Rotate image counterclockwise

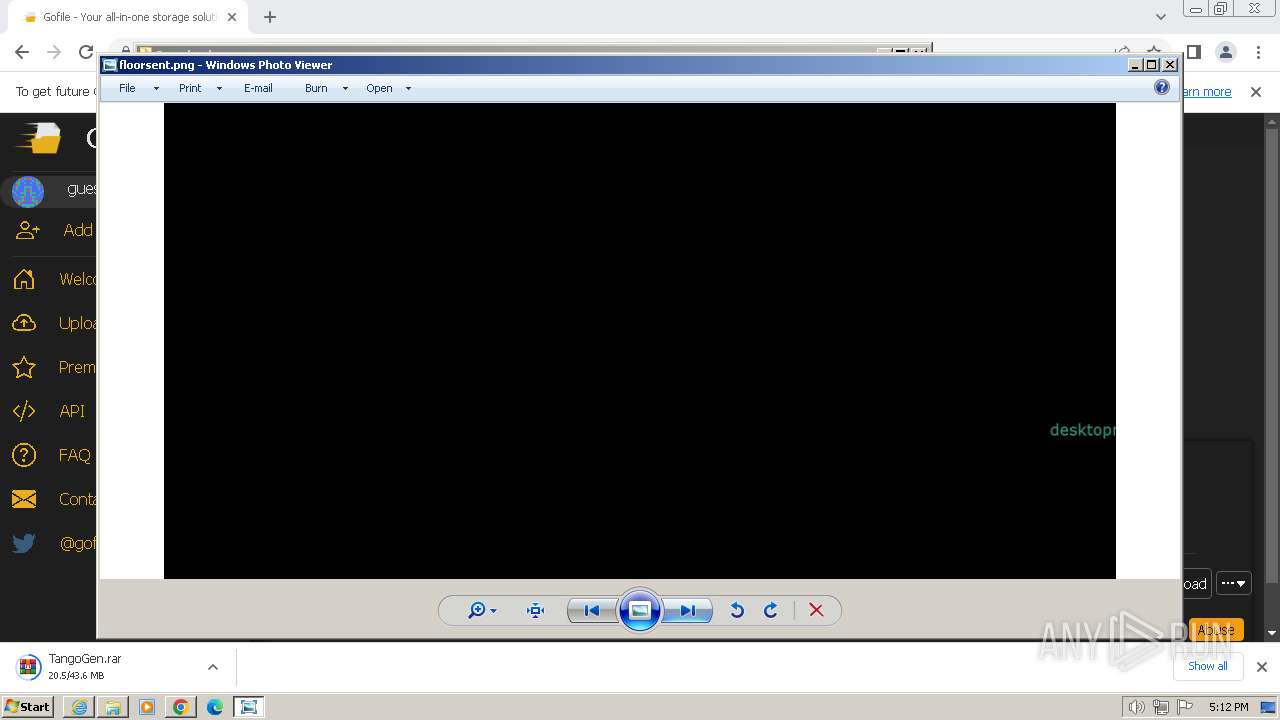click(x=737, y=610)
